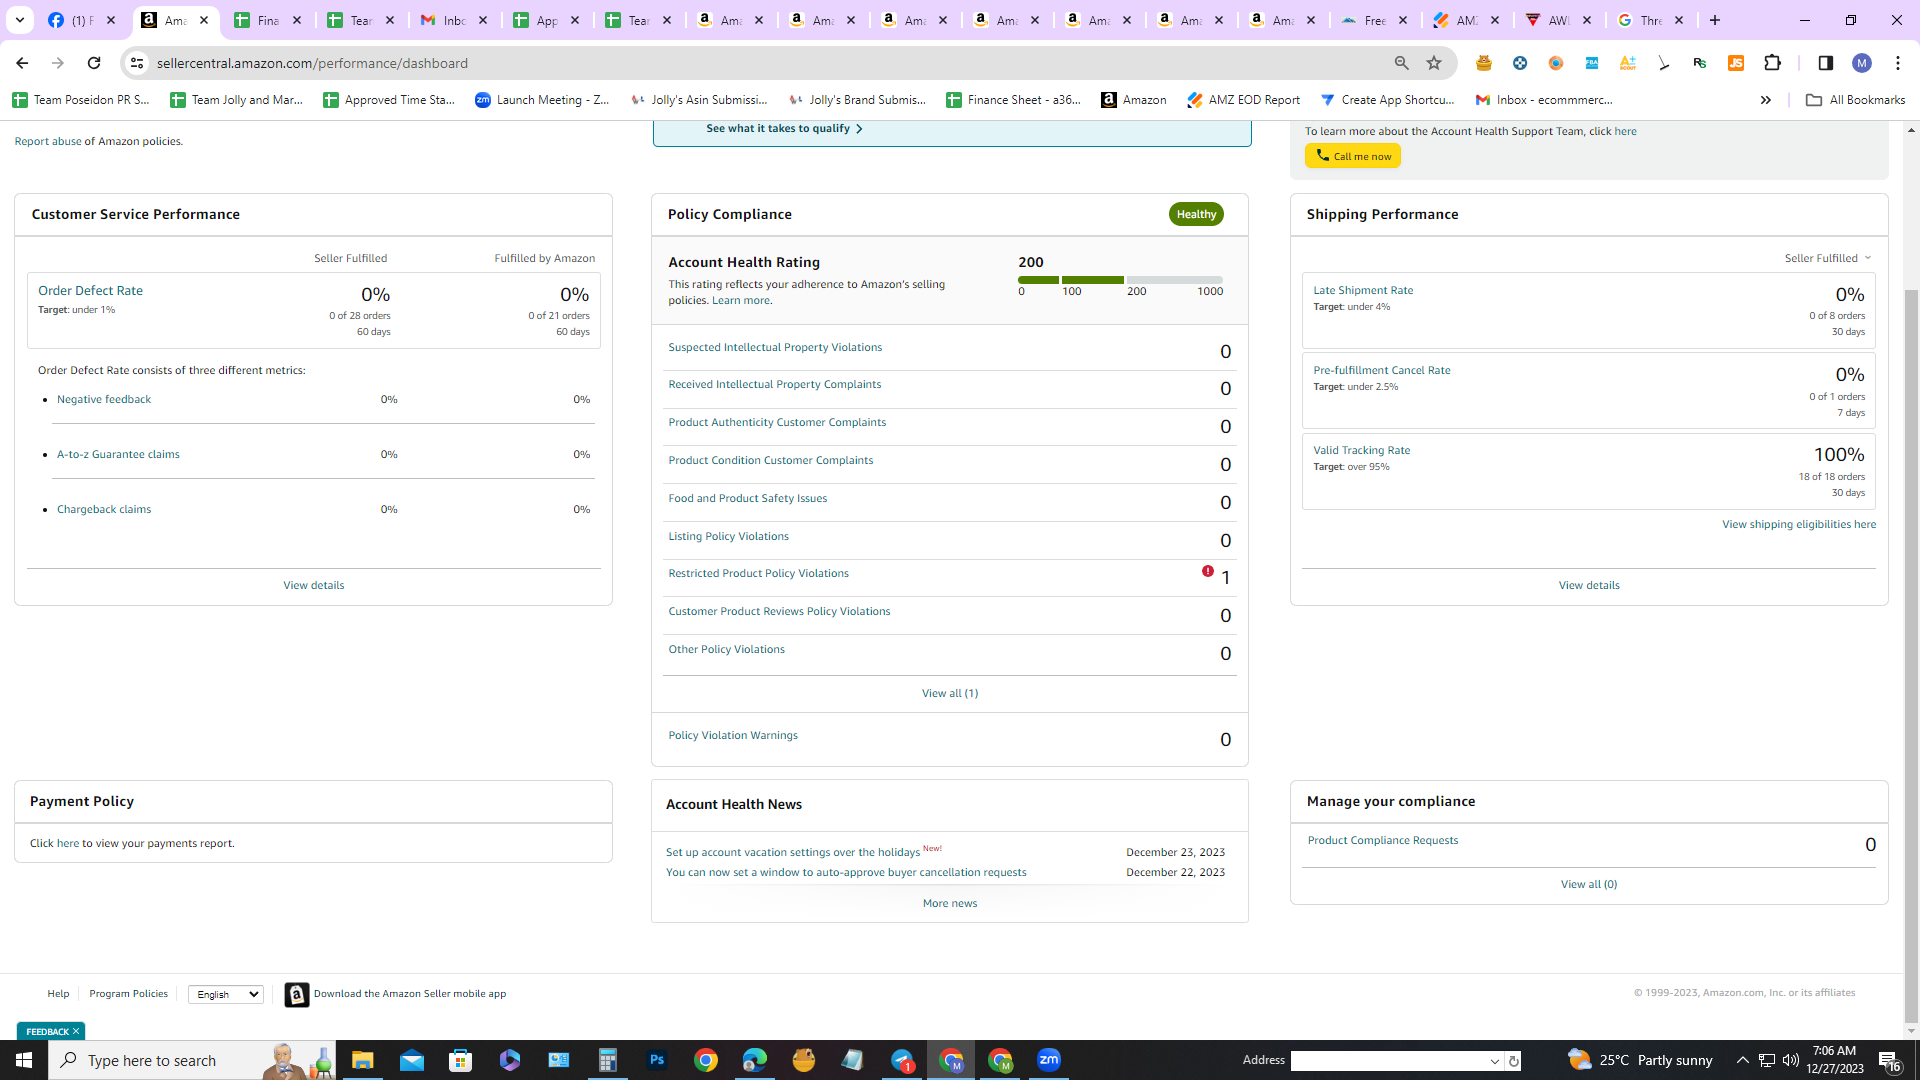Expand taskbar Address bar dropdown

pyautogui.click(x=1495, y=1061)
